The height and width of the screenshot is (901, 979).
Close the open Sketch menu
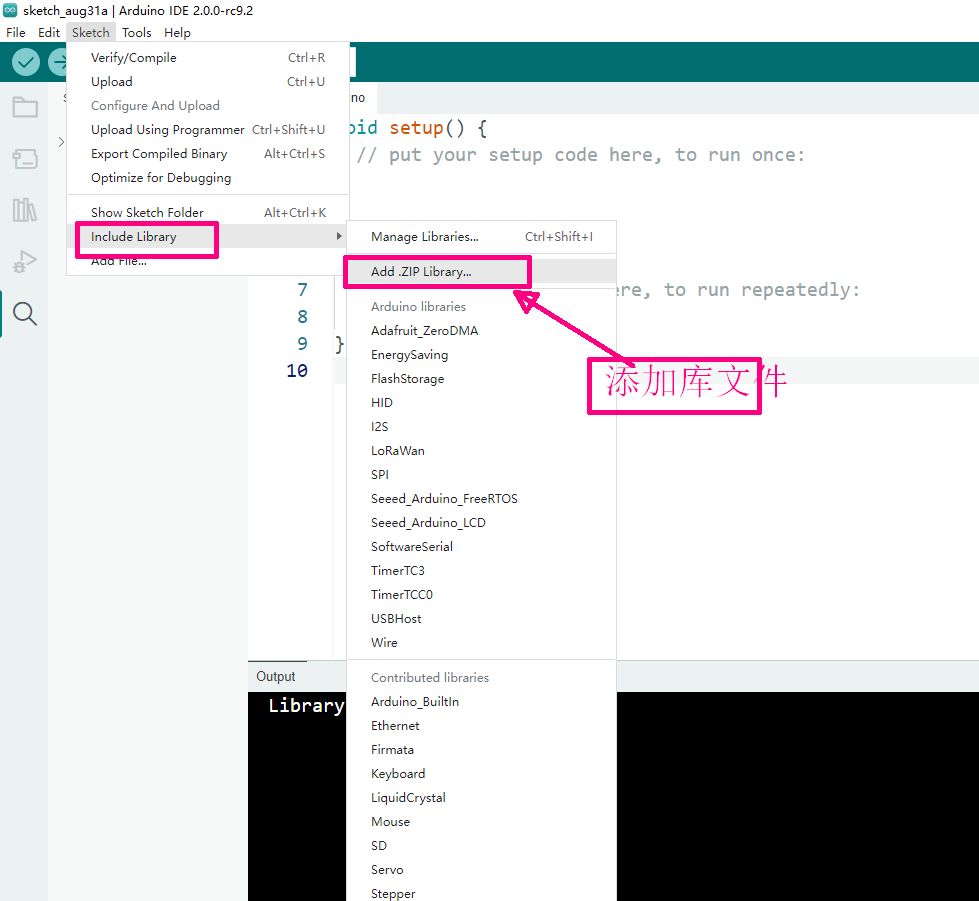click(91, 32)
